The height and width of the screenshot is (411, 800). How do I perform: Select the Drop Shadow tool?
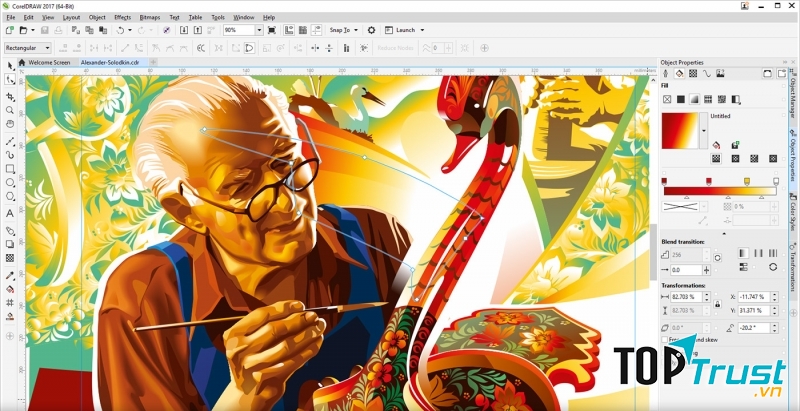10,244
